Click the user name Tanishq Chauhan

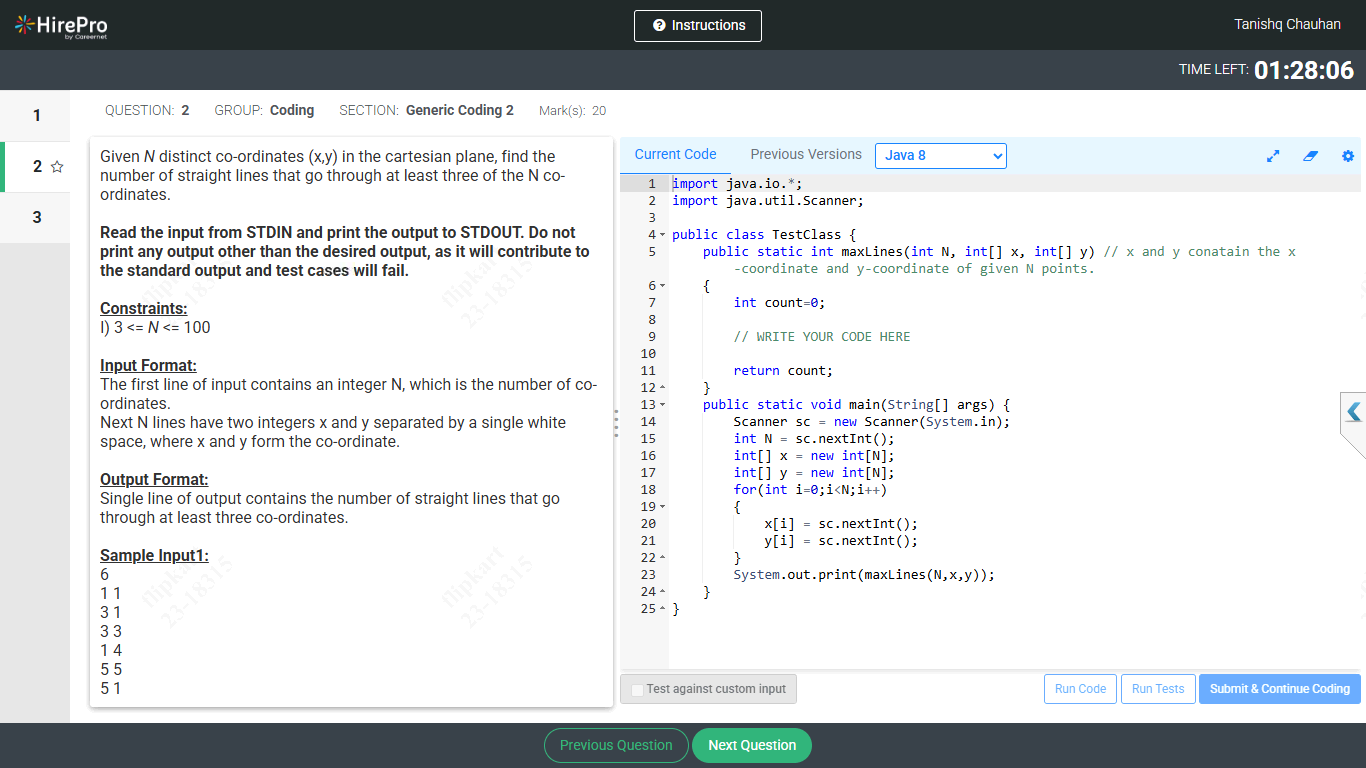(1288, 25)
